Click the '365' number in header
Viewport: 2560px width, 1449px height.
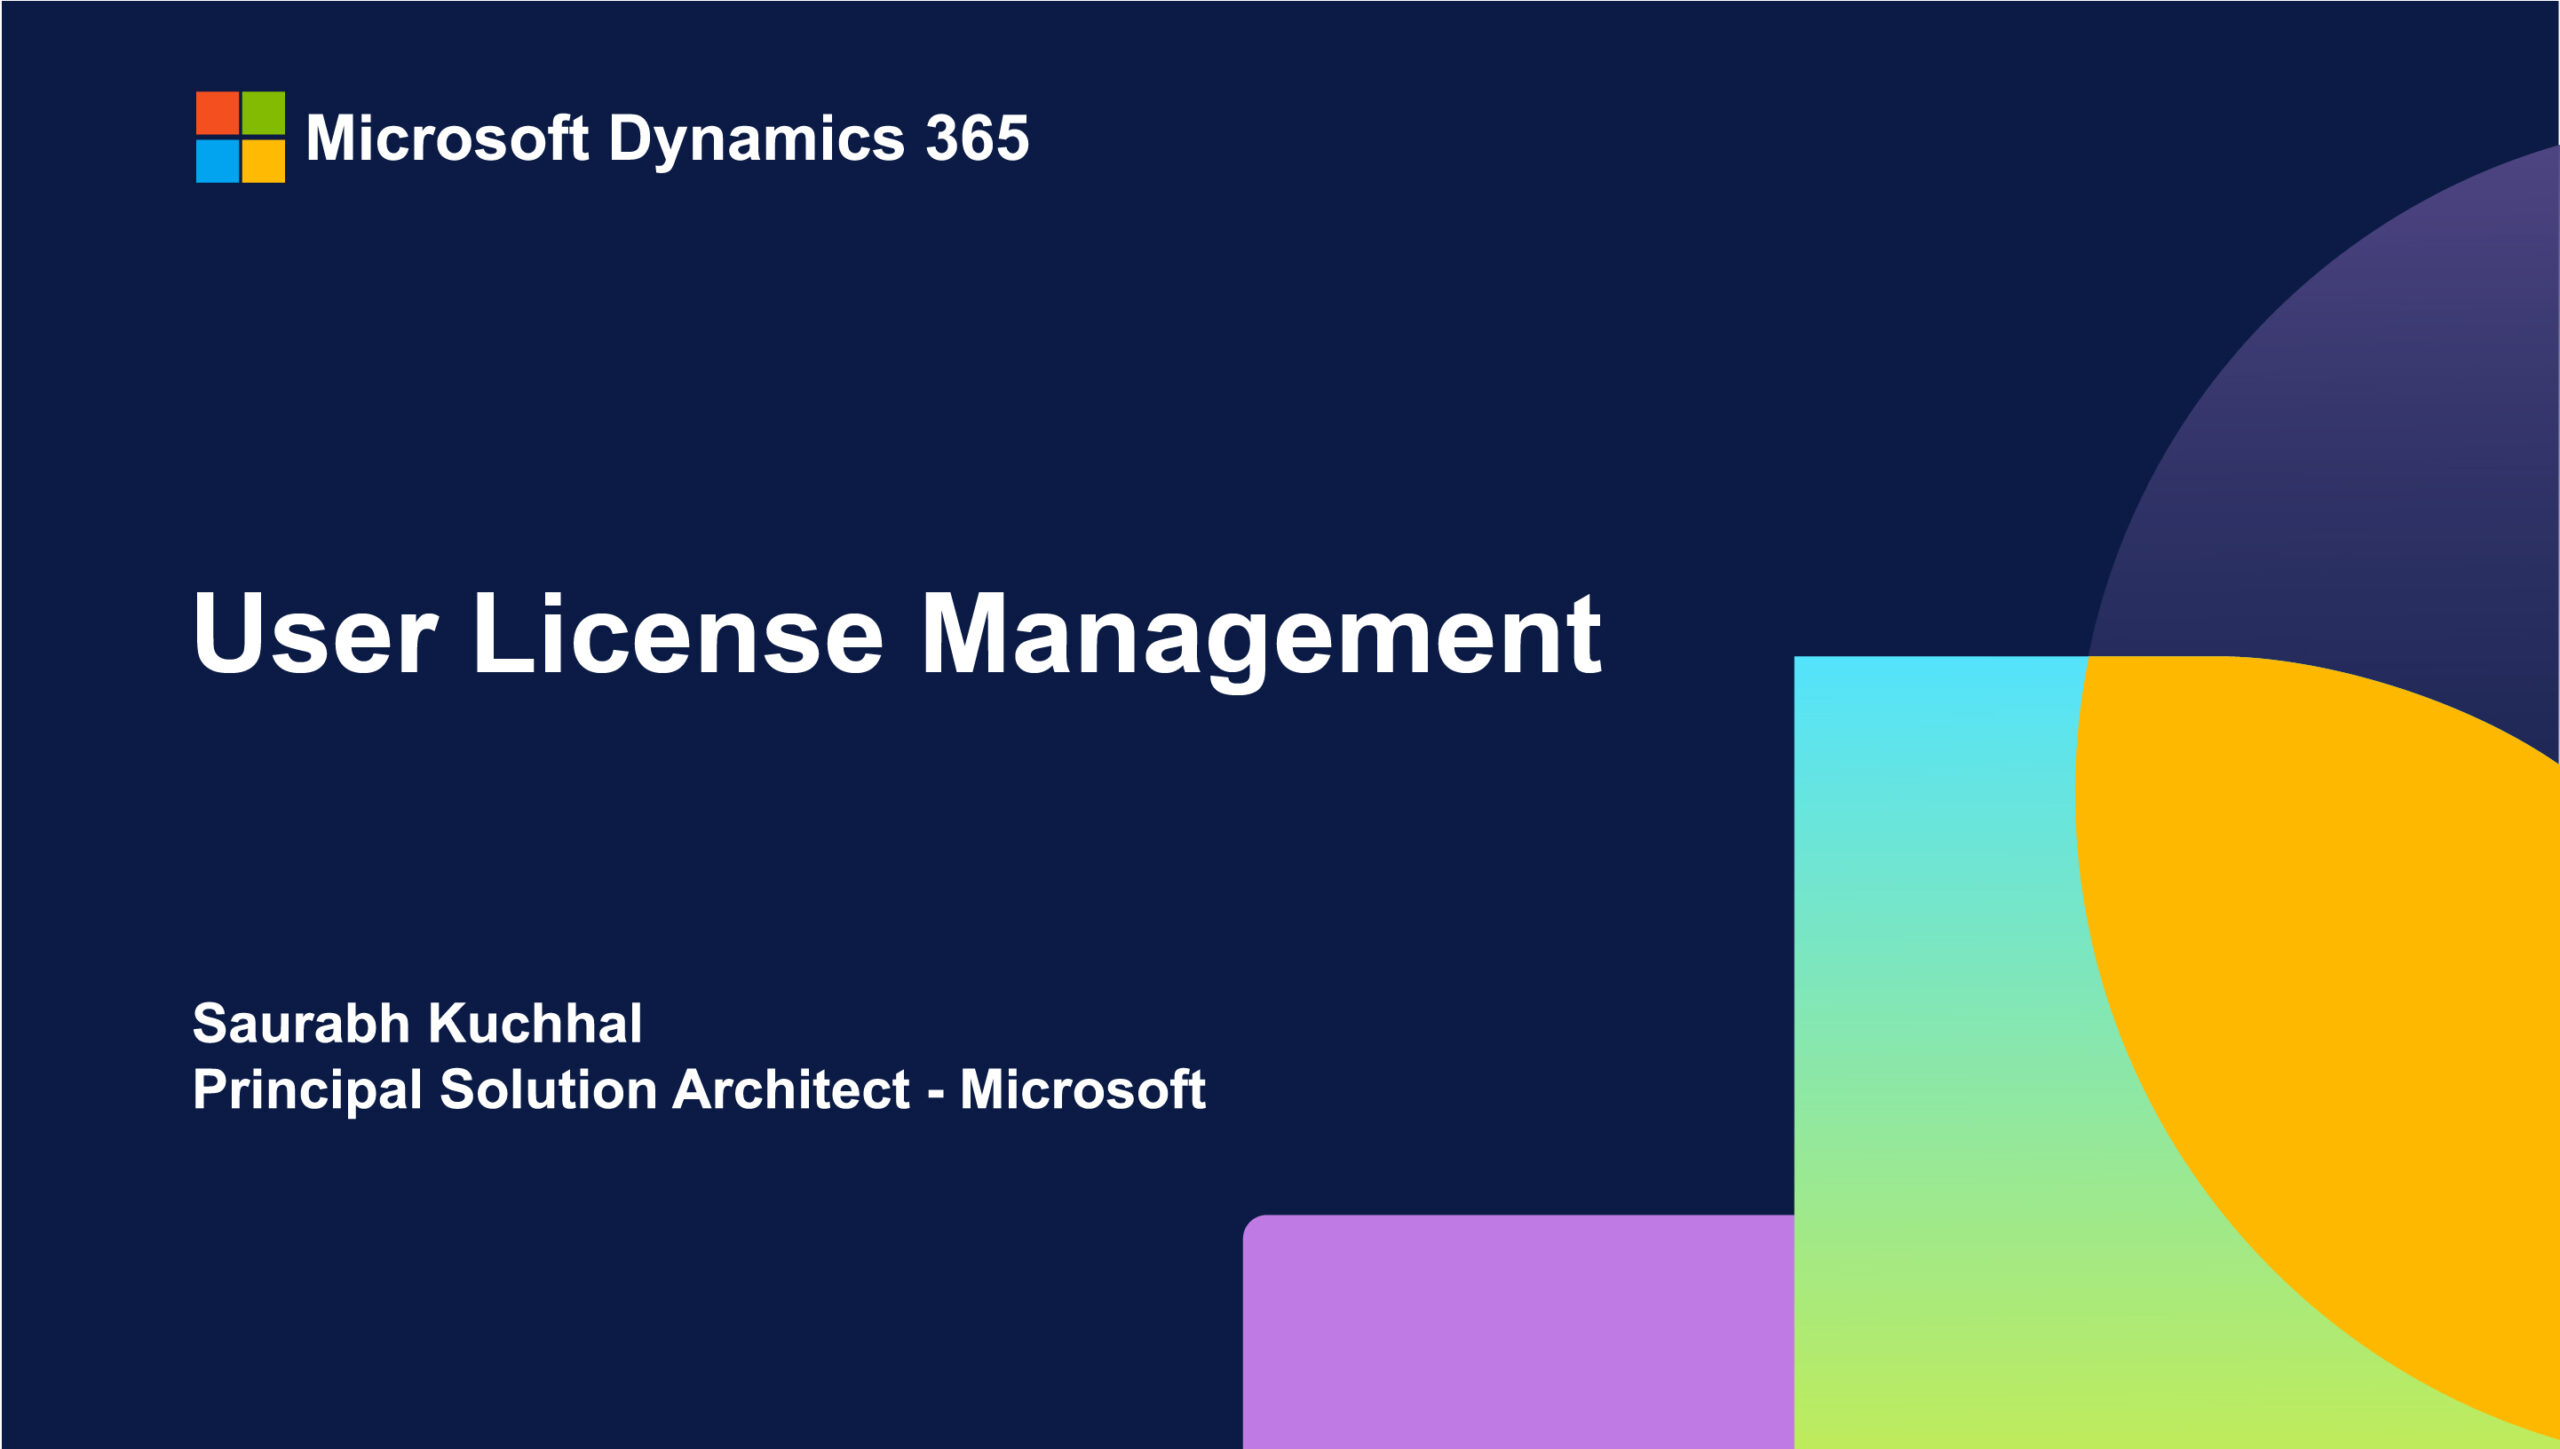977,138
